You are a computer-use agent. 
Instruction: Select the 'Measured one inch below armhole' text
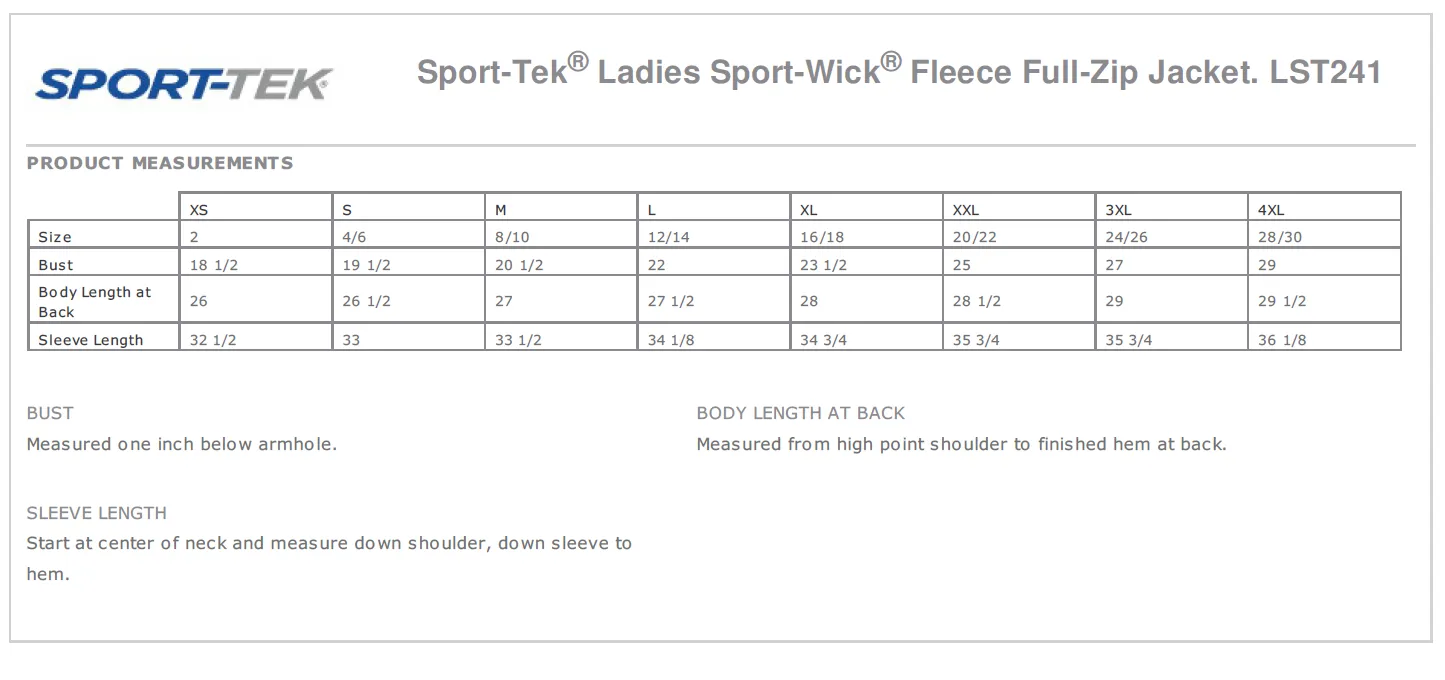(182, 444)
